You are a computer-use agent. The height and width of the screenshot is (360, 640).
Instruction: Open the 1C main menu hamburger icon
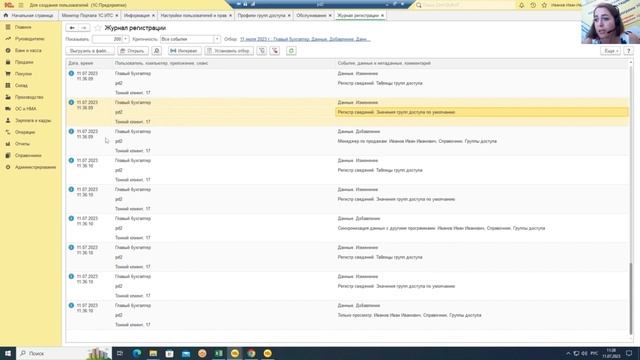[x=21, y=5]
